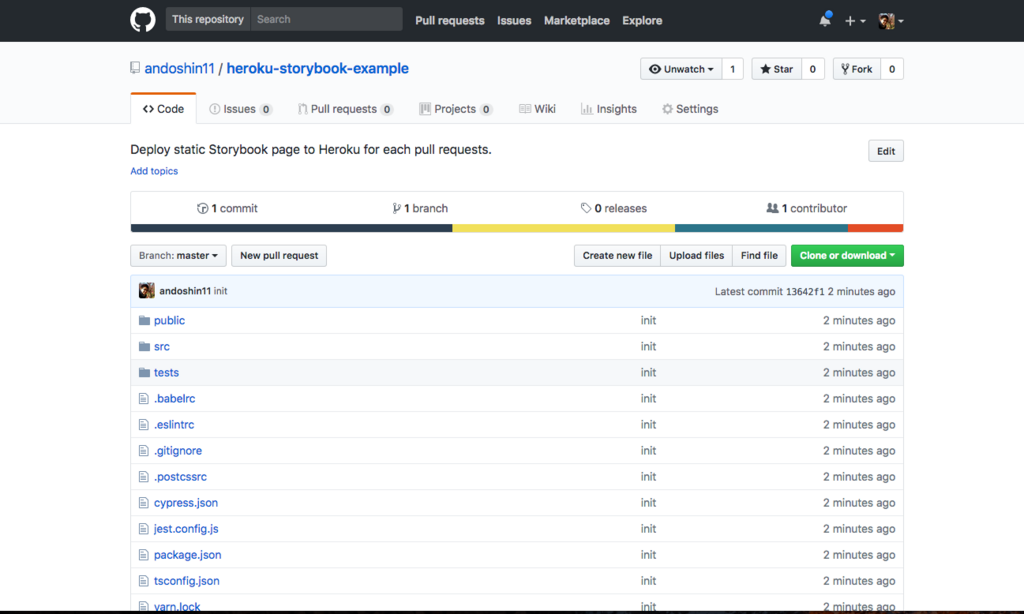
Task: Open the Branch: master dropdown
Action: (x=178, y=255)
